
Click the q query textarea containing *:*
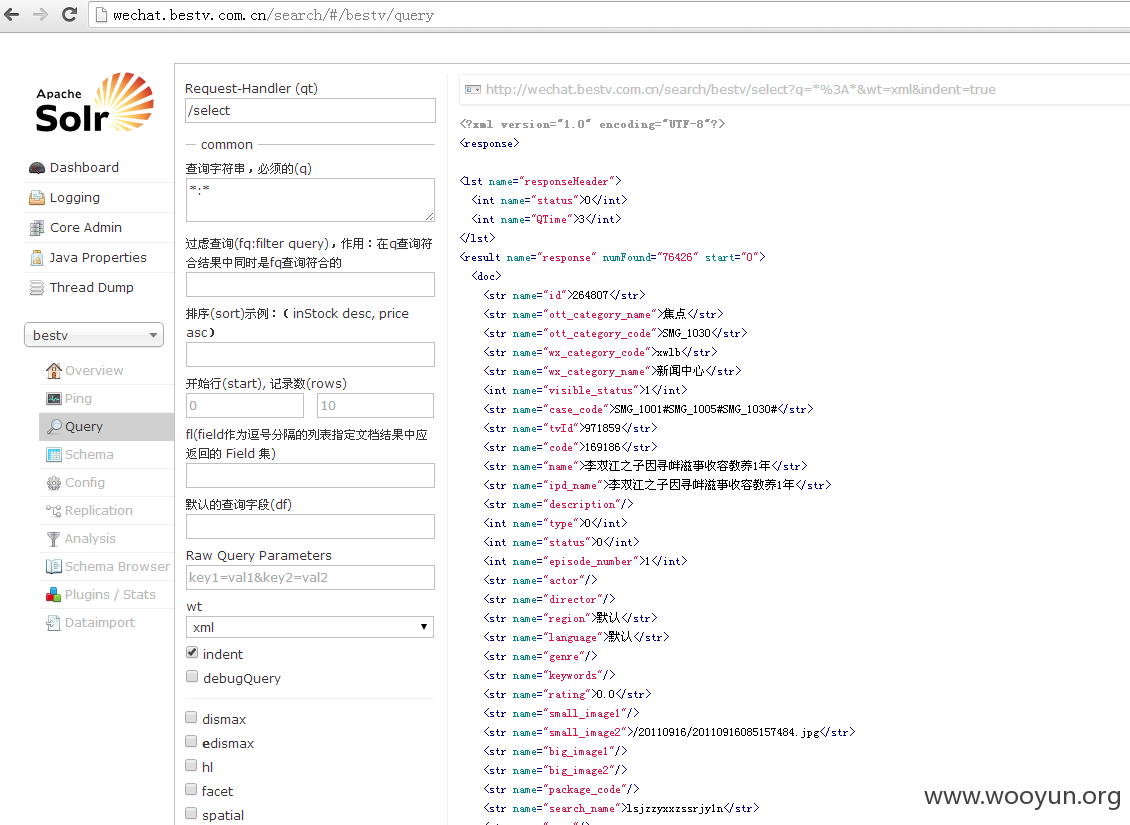tap(310, 200)
